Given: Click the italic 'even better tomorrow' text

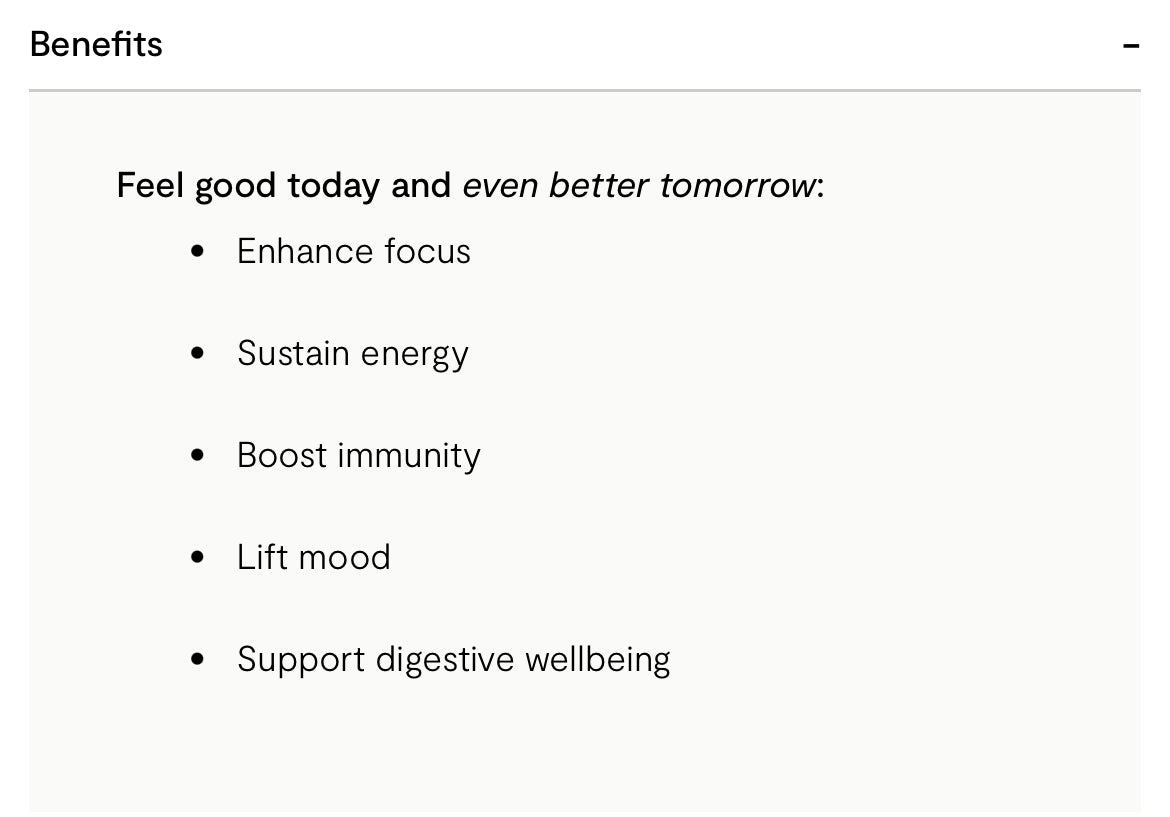Looking at the screenshot, I should click(638, 186).
